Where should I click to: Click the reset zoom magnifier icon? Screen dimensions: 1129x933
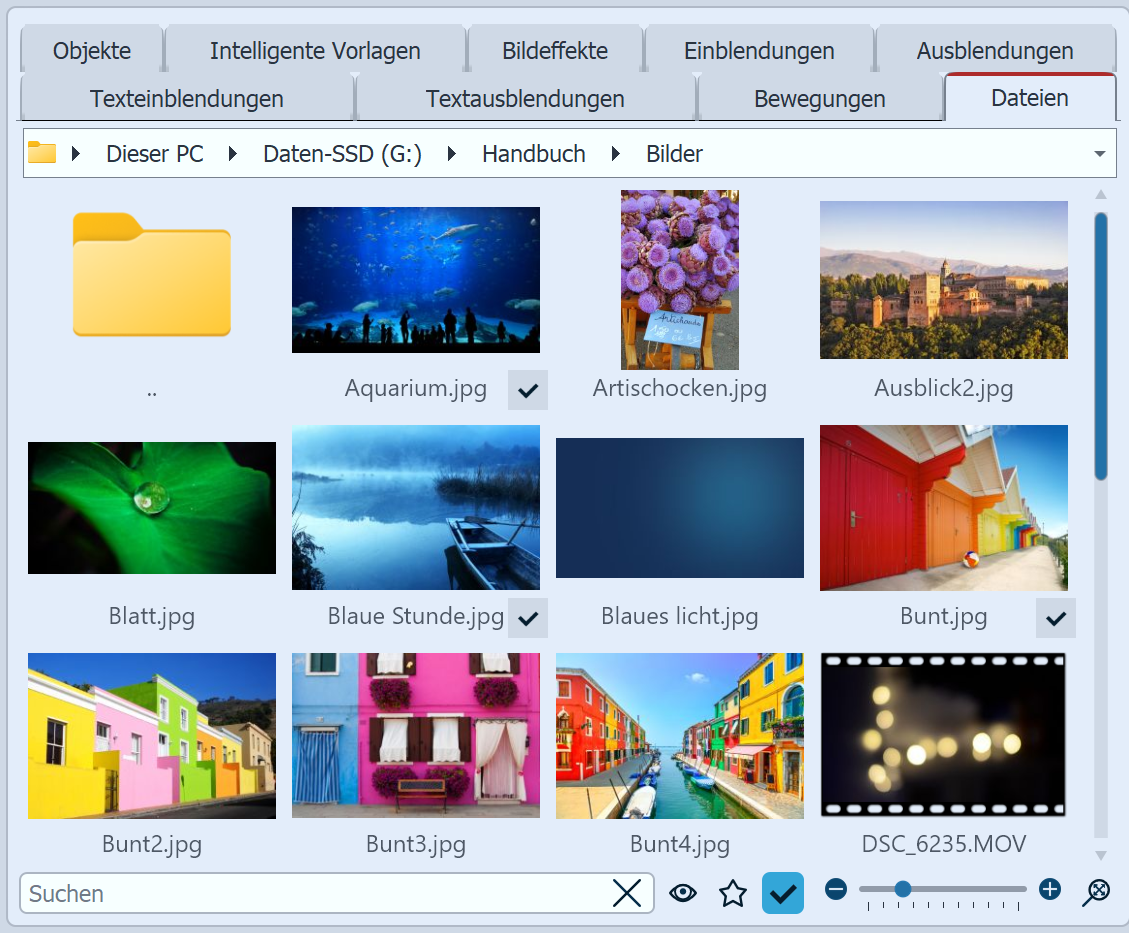1097,891
